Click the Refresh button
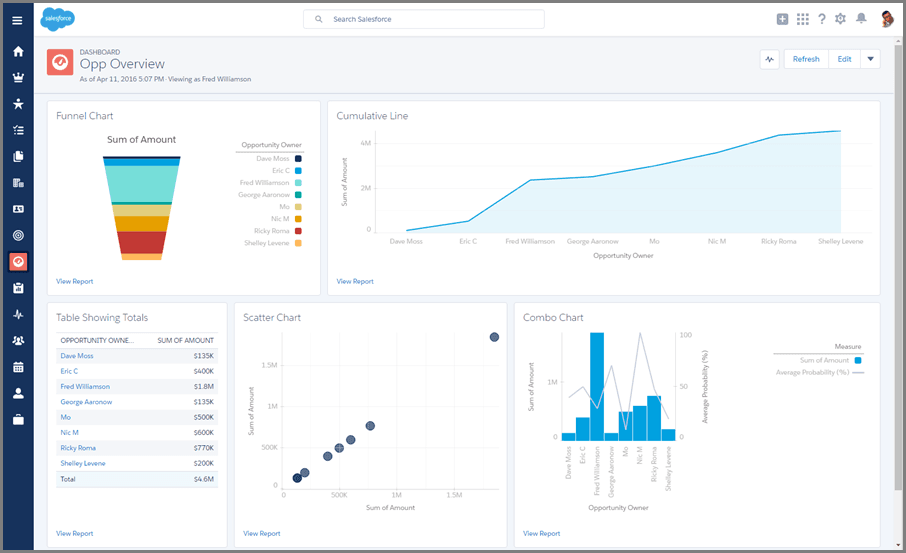This screenshot has height=553, width=906. (806, 59)
